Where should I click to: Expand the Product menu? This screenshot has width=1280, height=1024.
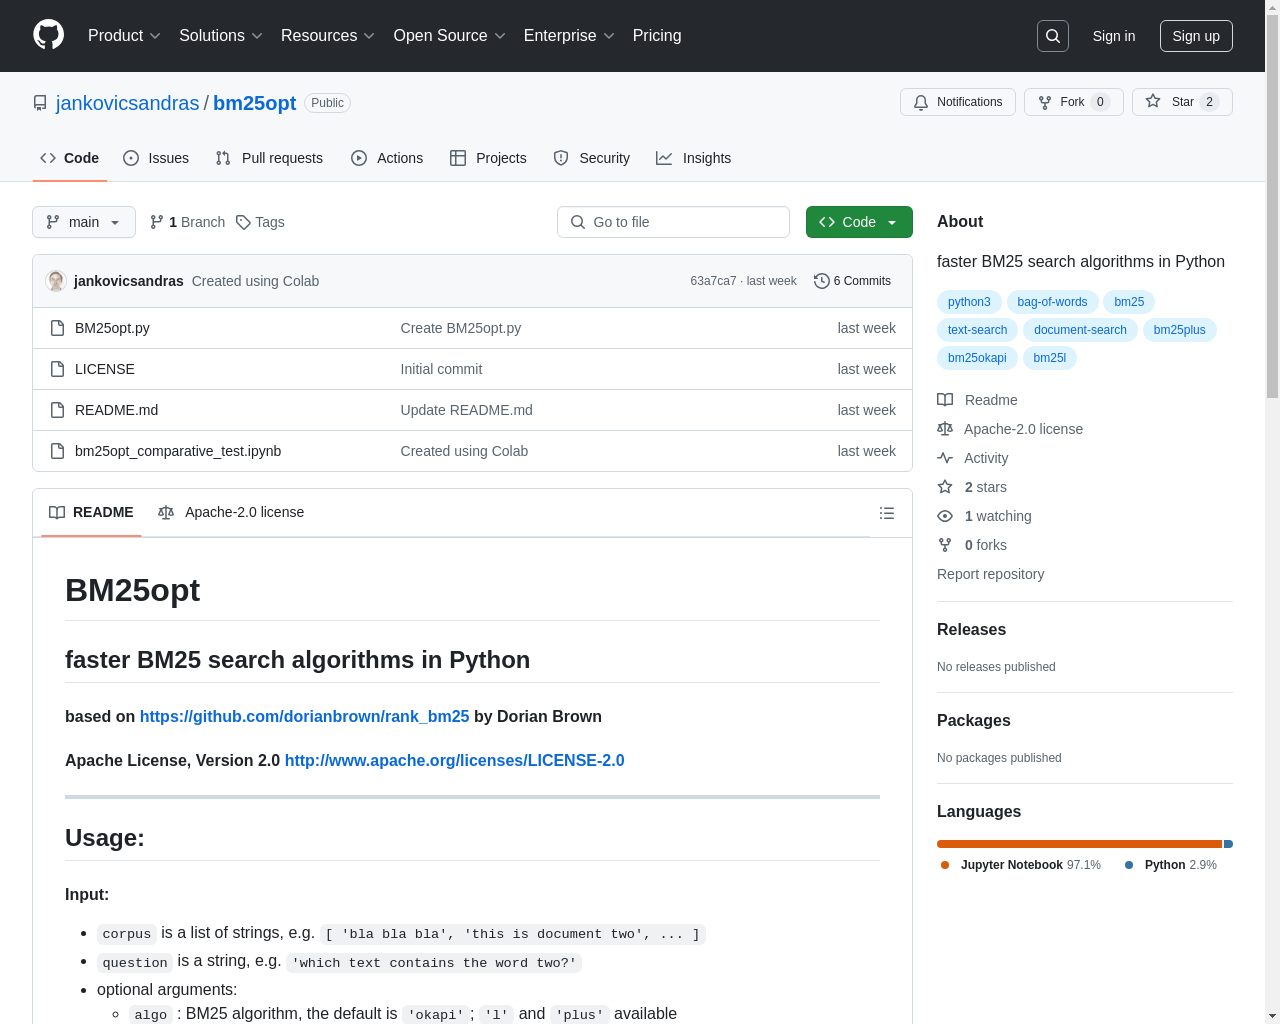pos(124,36)
